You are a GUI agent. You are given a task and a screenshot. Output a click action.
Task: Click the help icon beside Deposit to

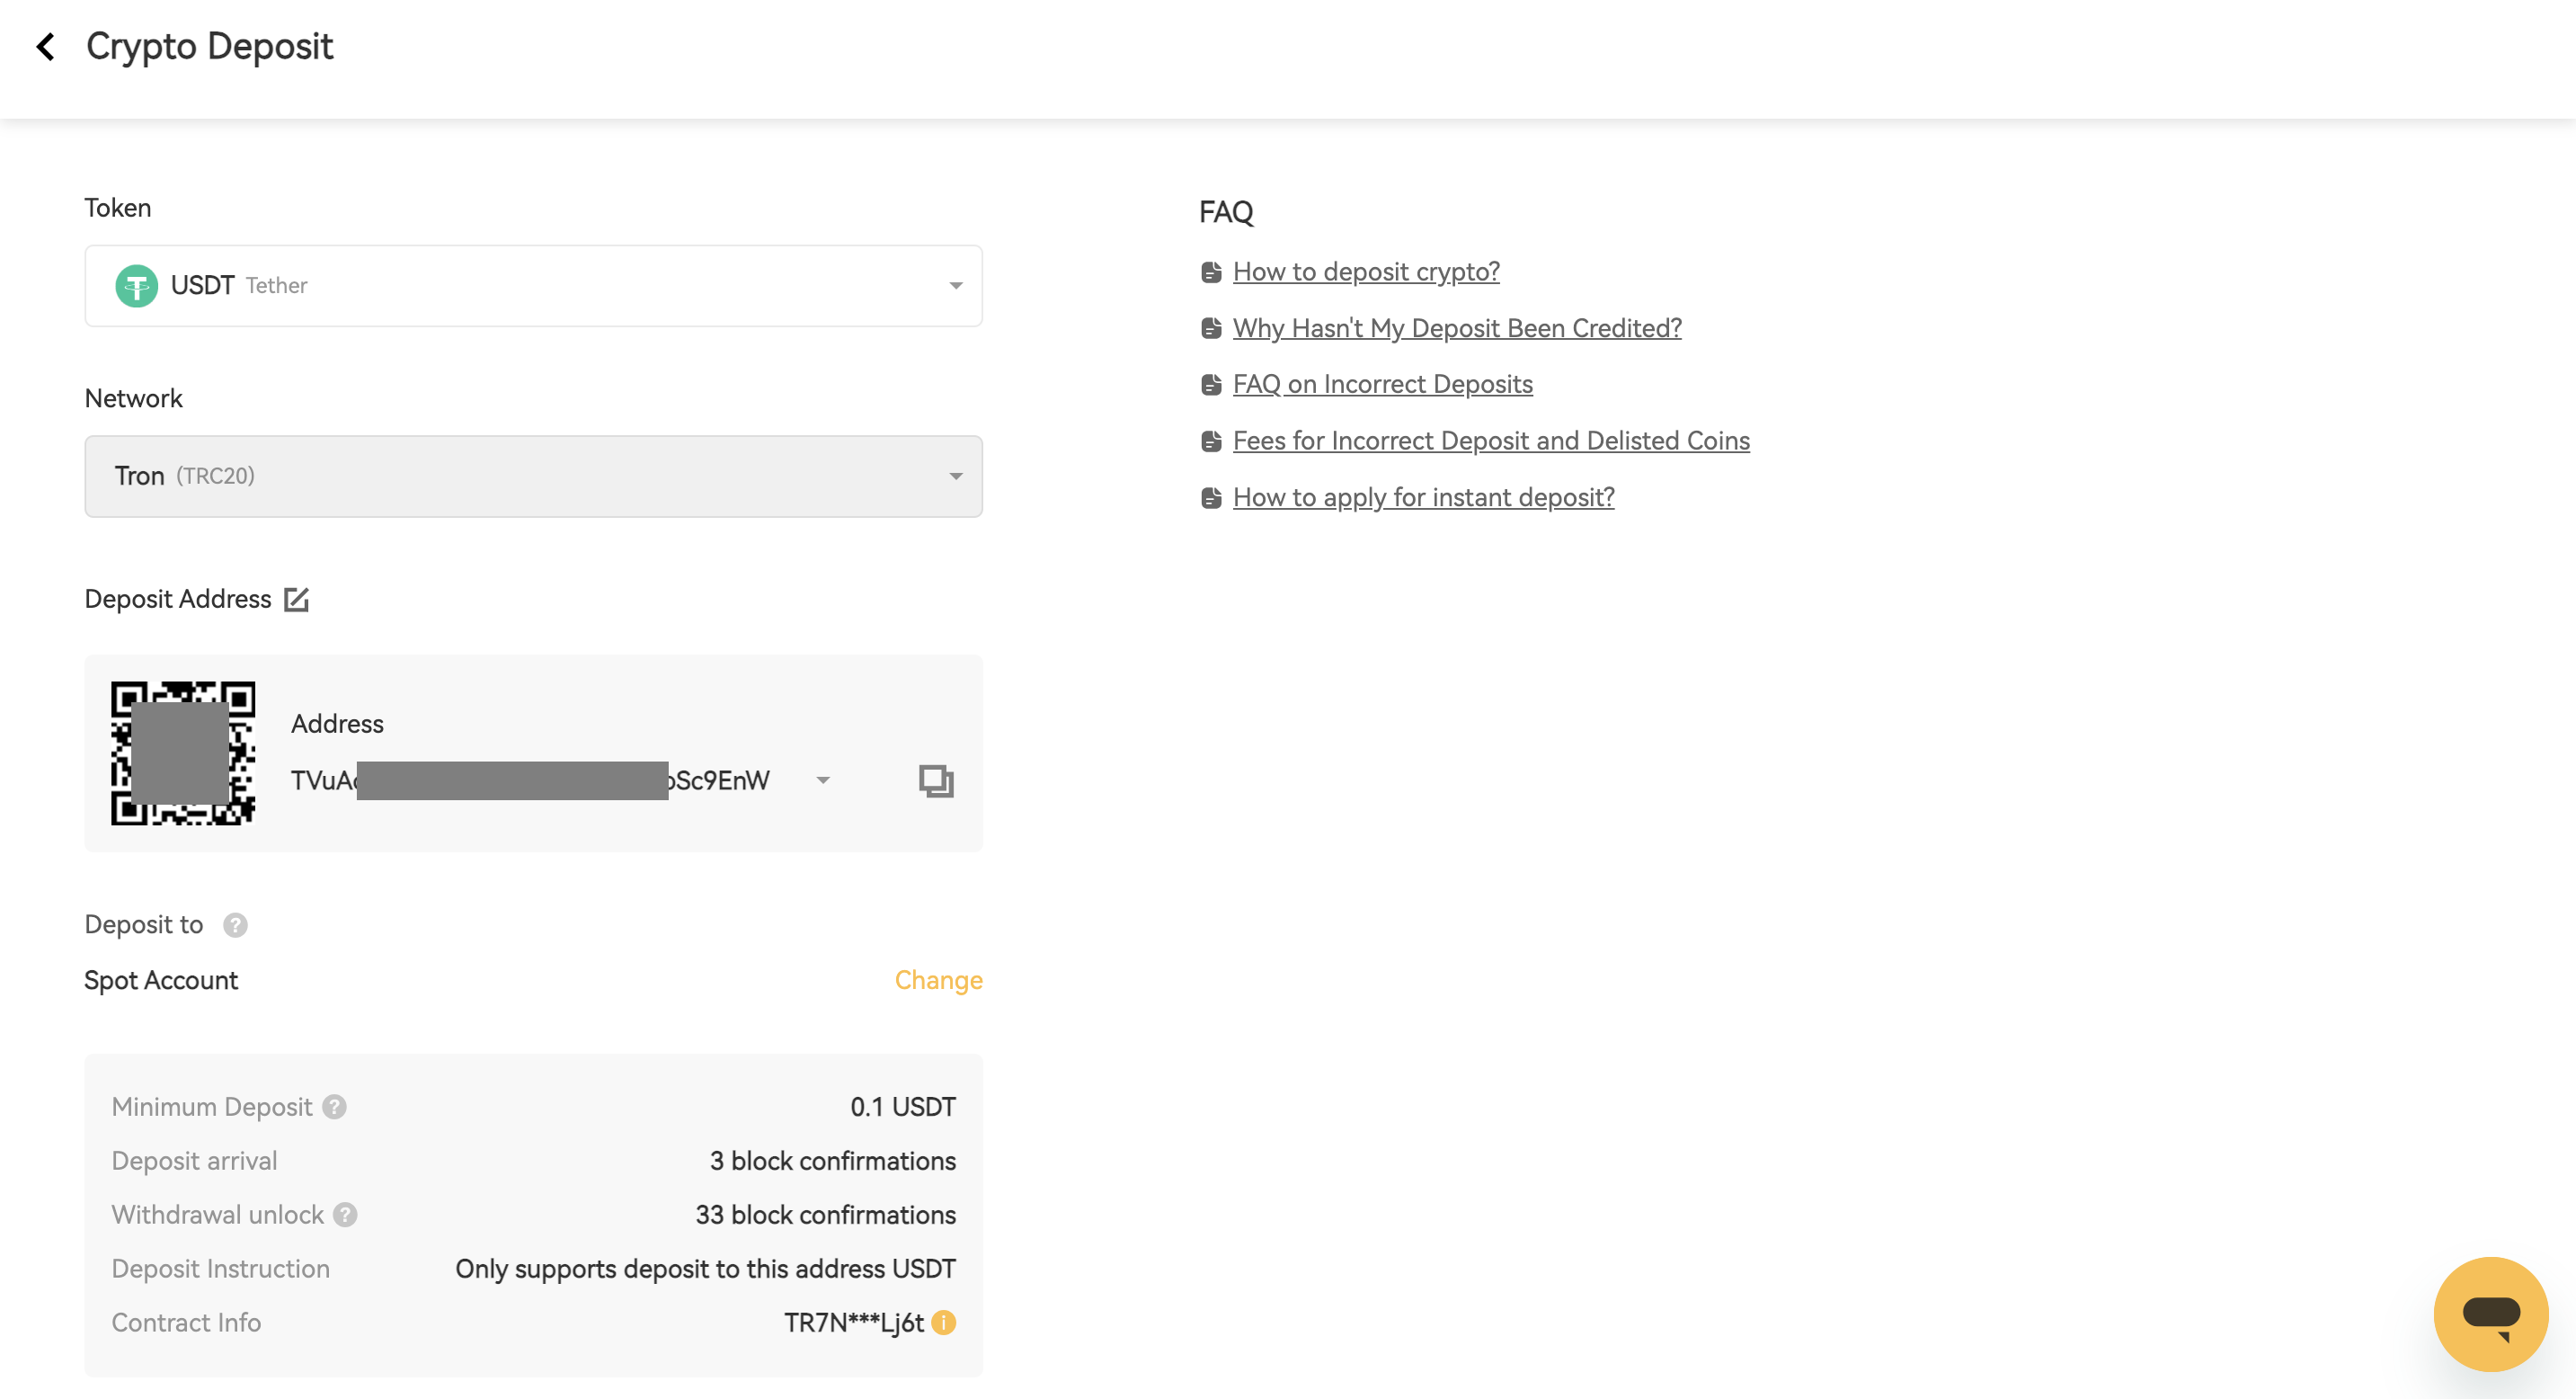pos(235,925)
